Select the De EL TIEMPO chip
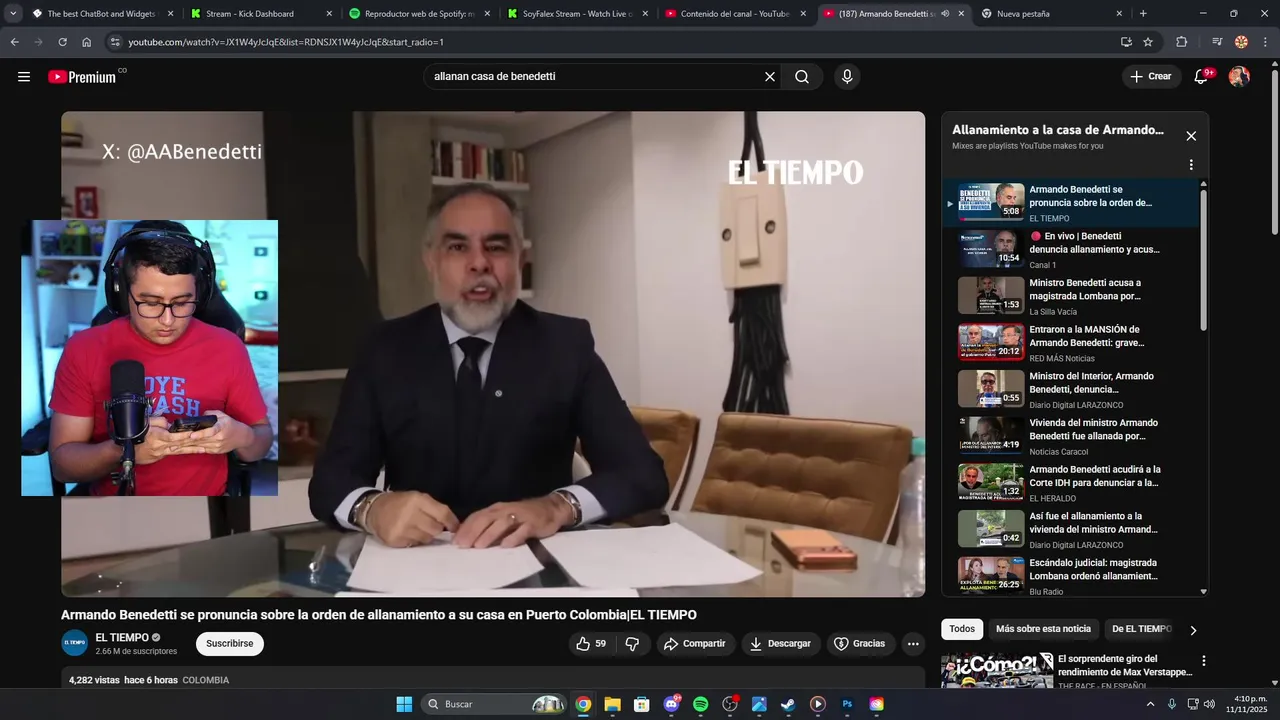The height and width of the screenshot is (720, 1280). (x=1141, y=629)
